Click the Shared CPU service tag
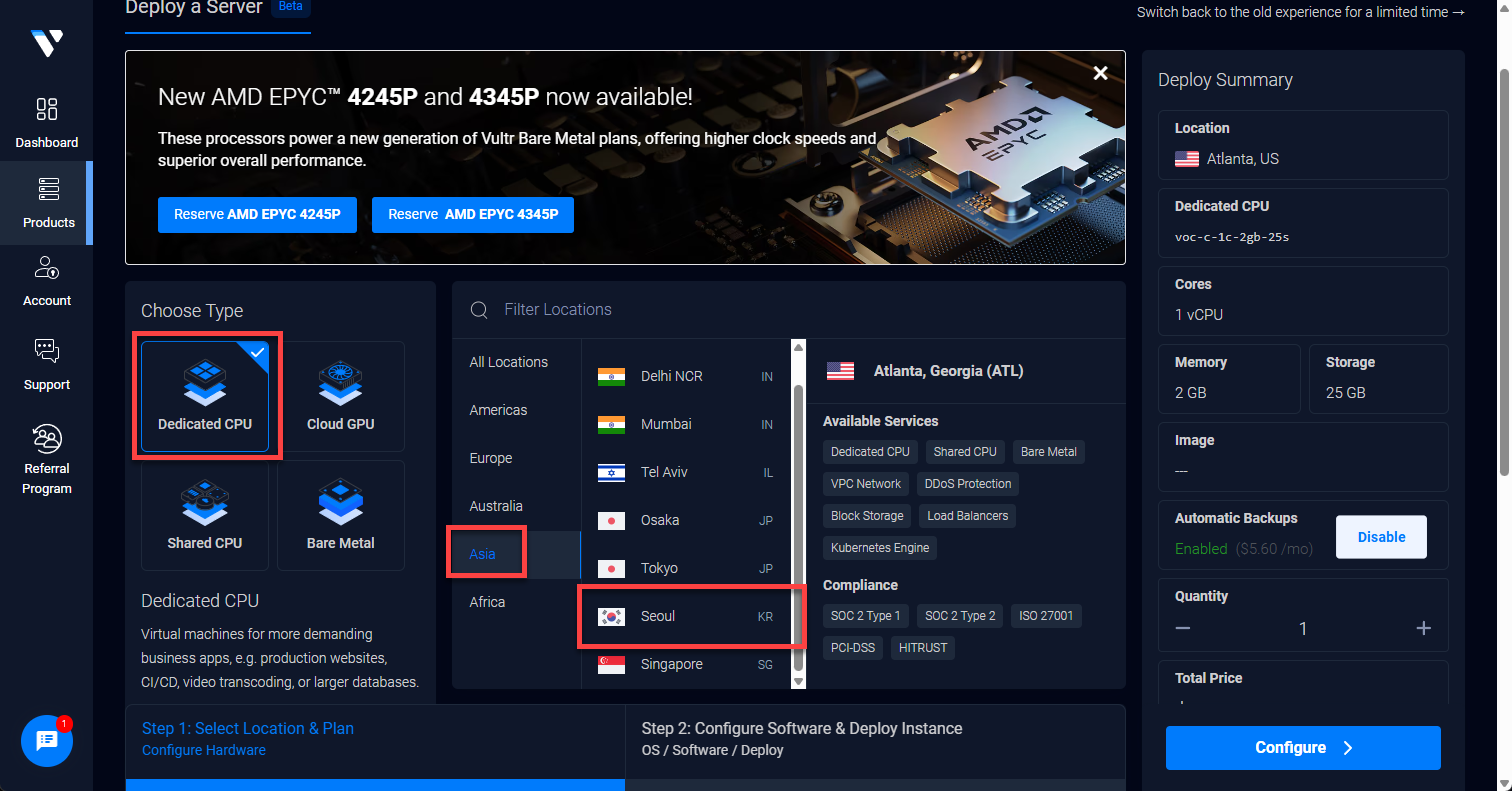The width and height of the screenshot is (1512, 791). tap(965, 452)
